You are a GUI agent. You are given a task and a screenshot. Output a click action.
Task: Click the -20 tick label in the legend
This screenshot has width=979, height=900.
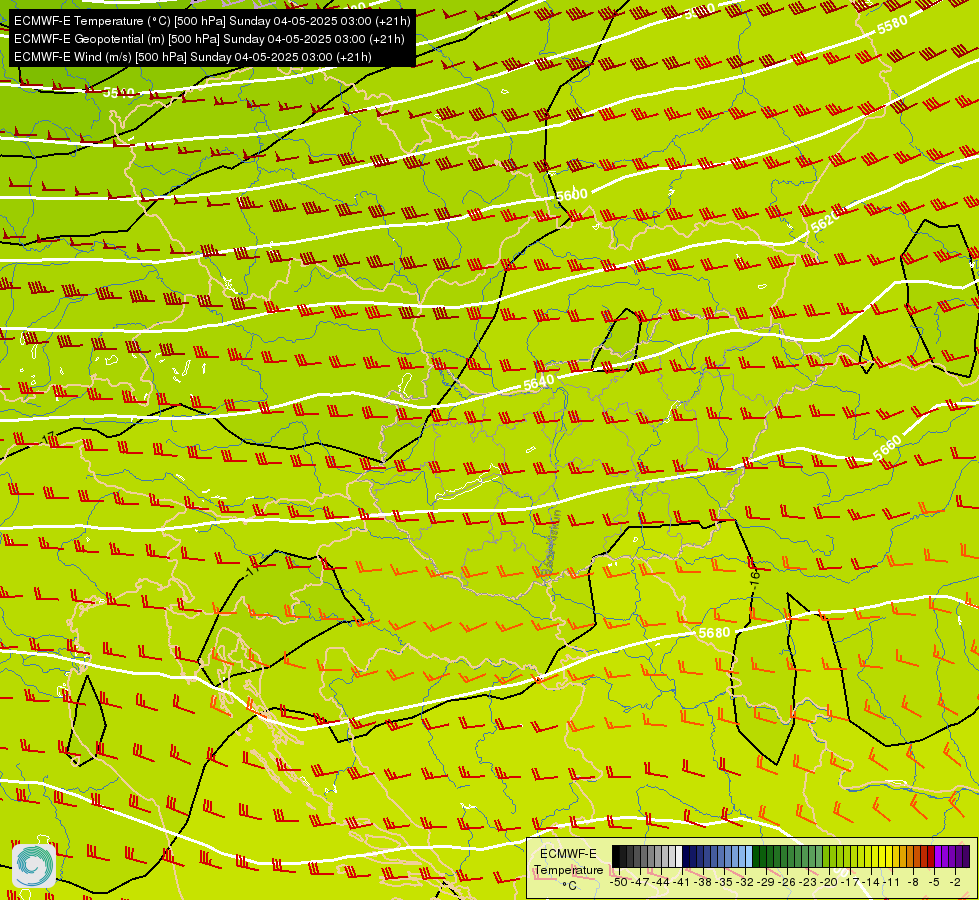point(829,882)
